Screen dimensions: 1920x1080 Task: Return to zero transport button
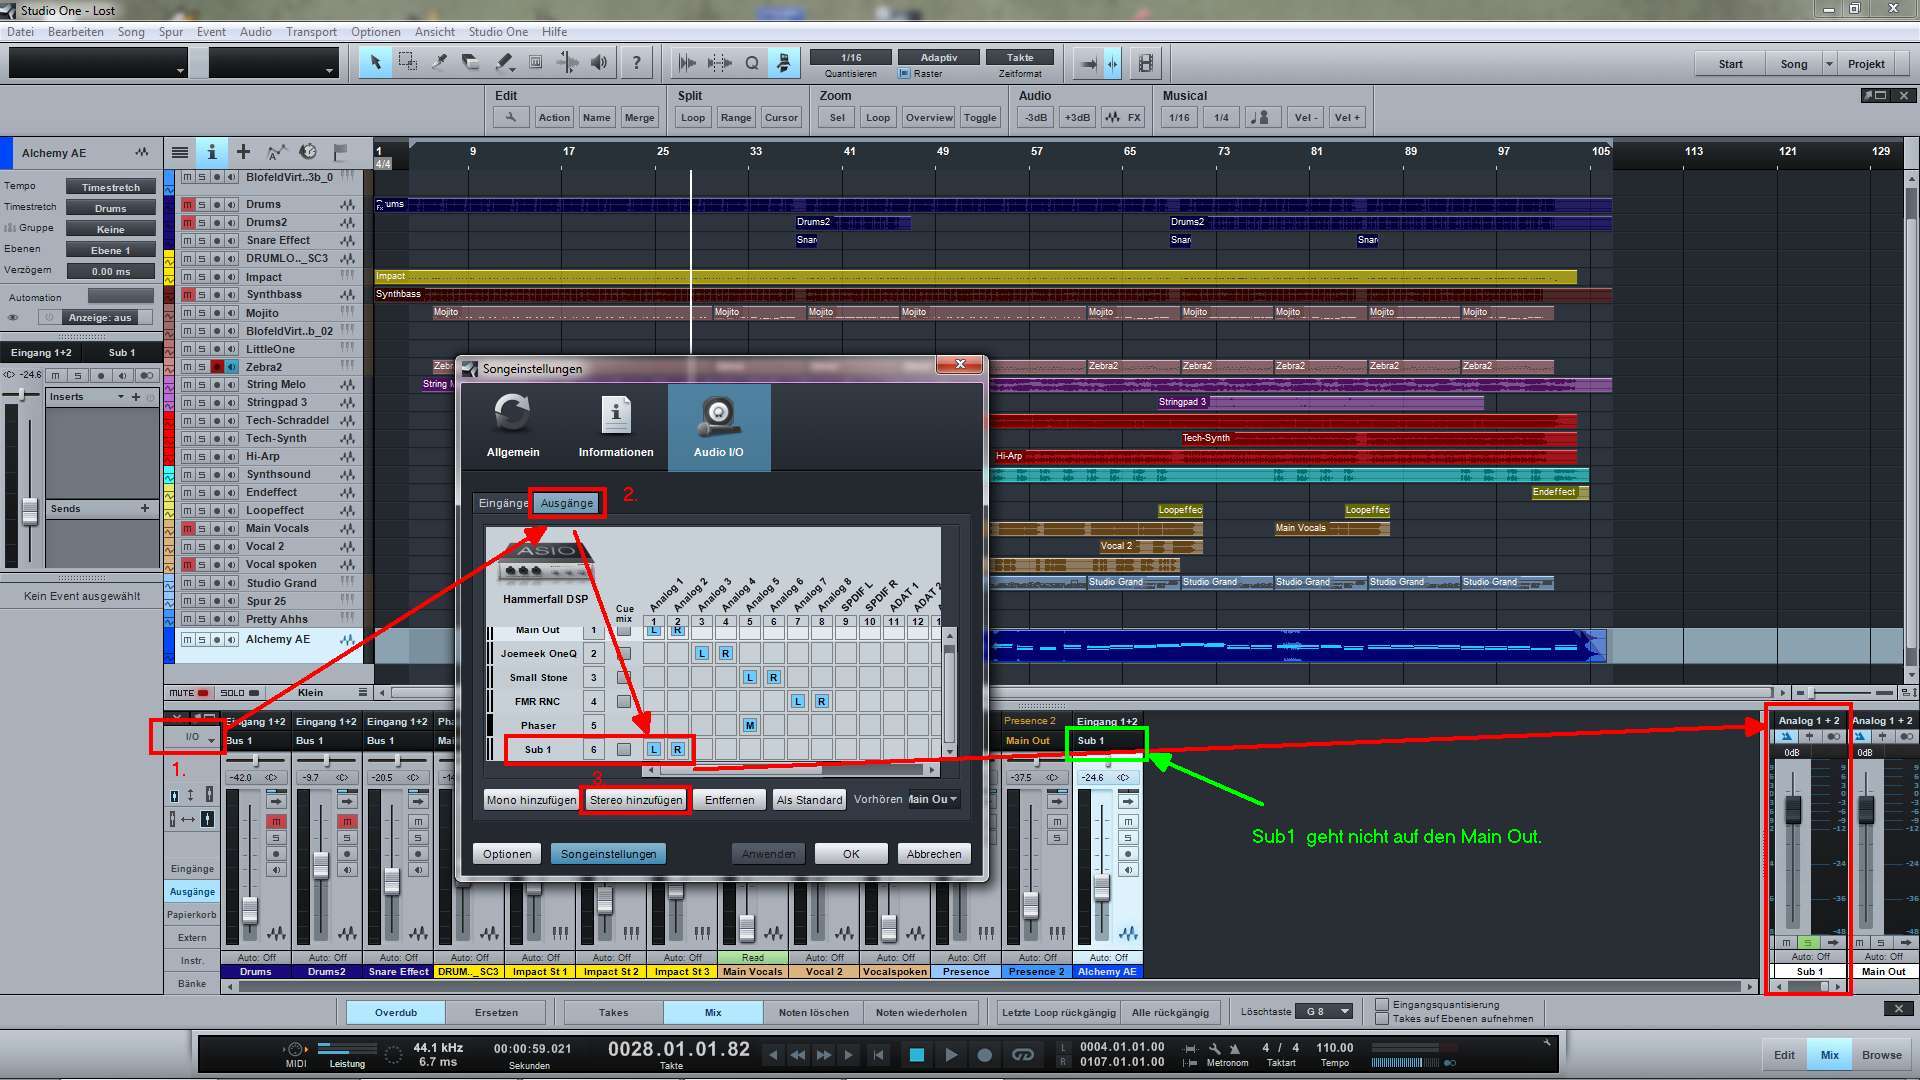point(878,1054)
